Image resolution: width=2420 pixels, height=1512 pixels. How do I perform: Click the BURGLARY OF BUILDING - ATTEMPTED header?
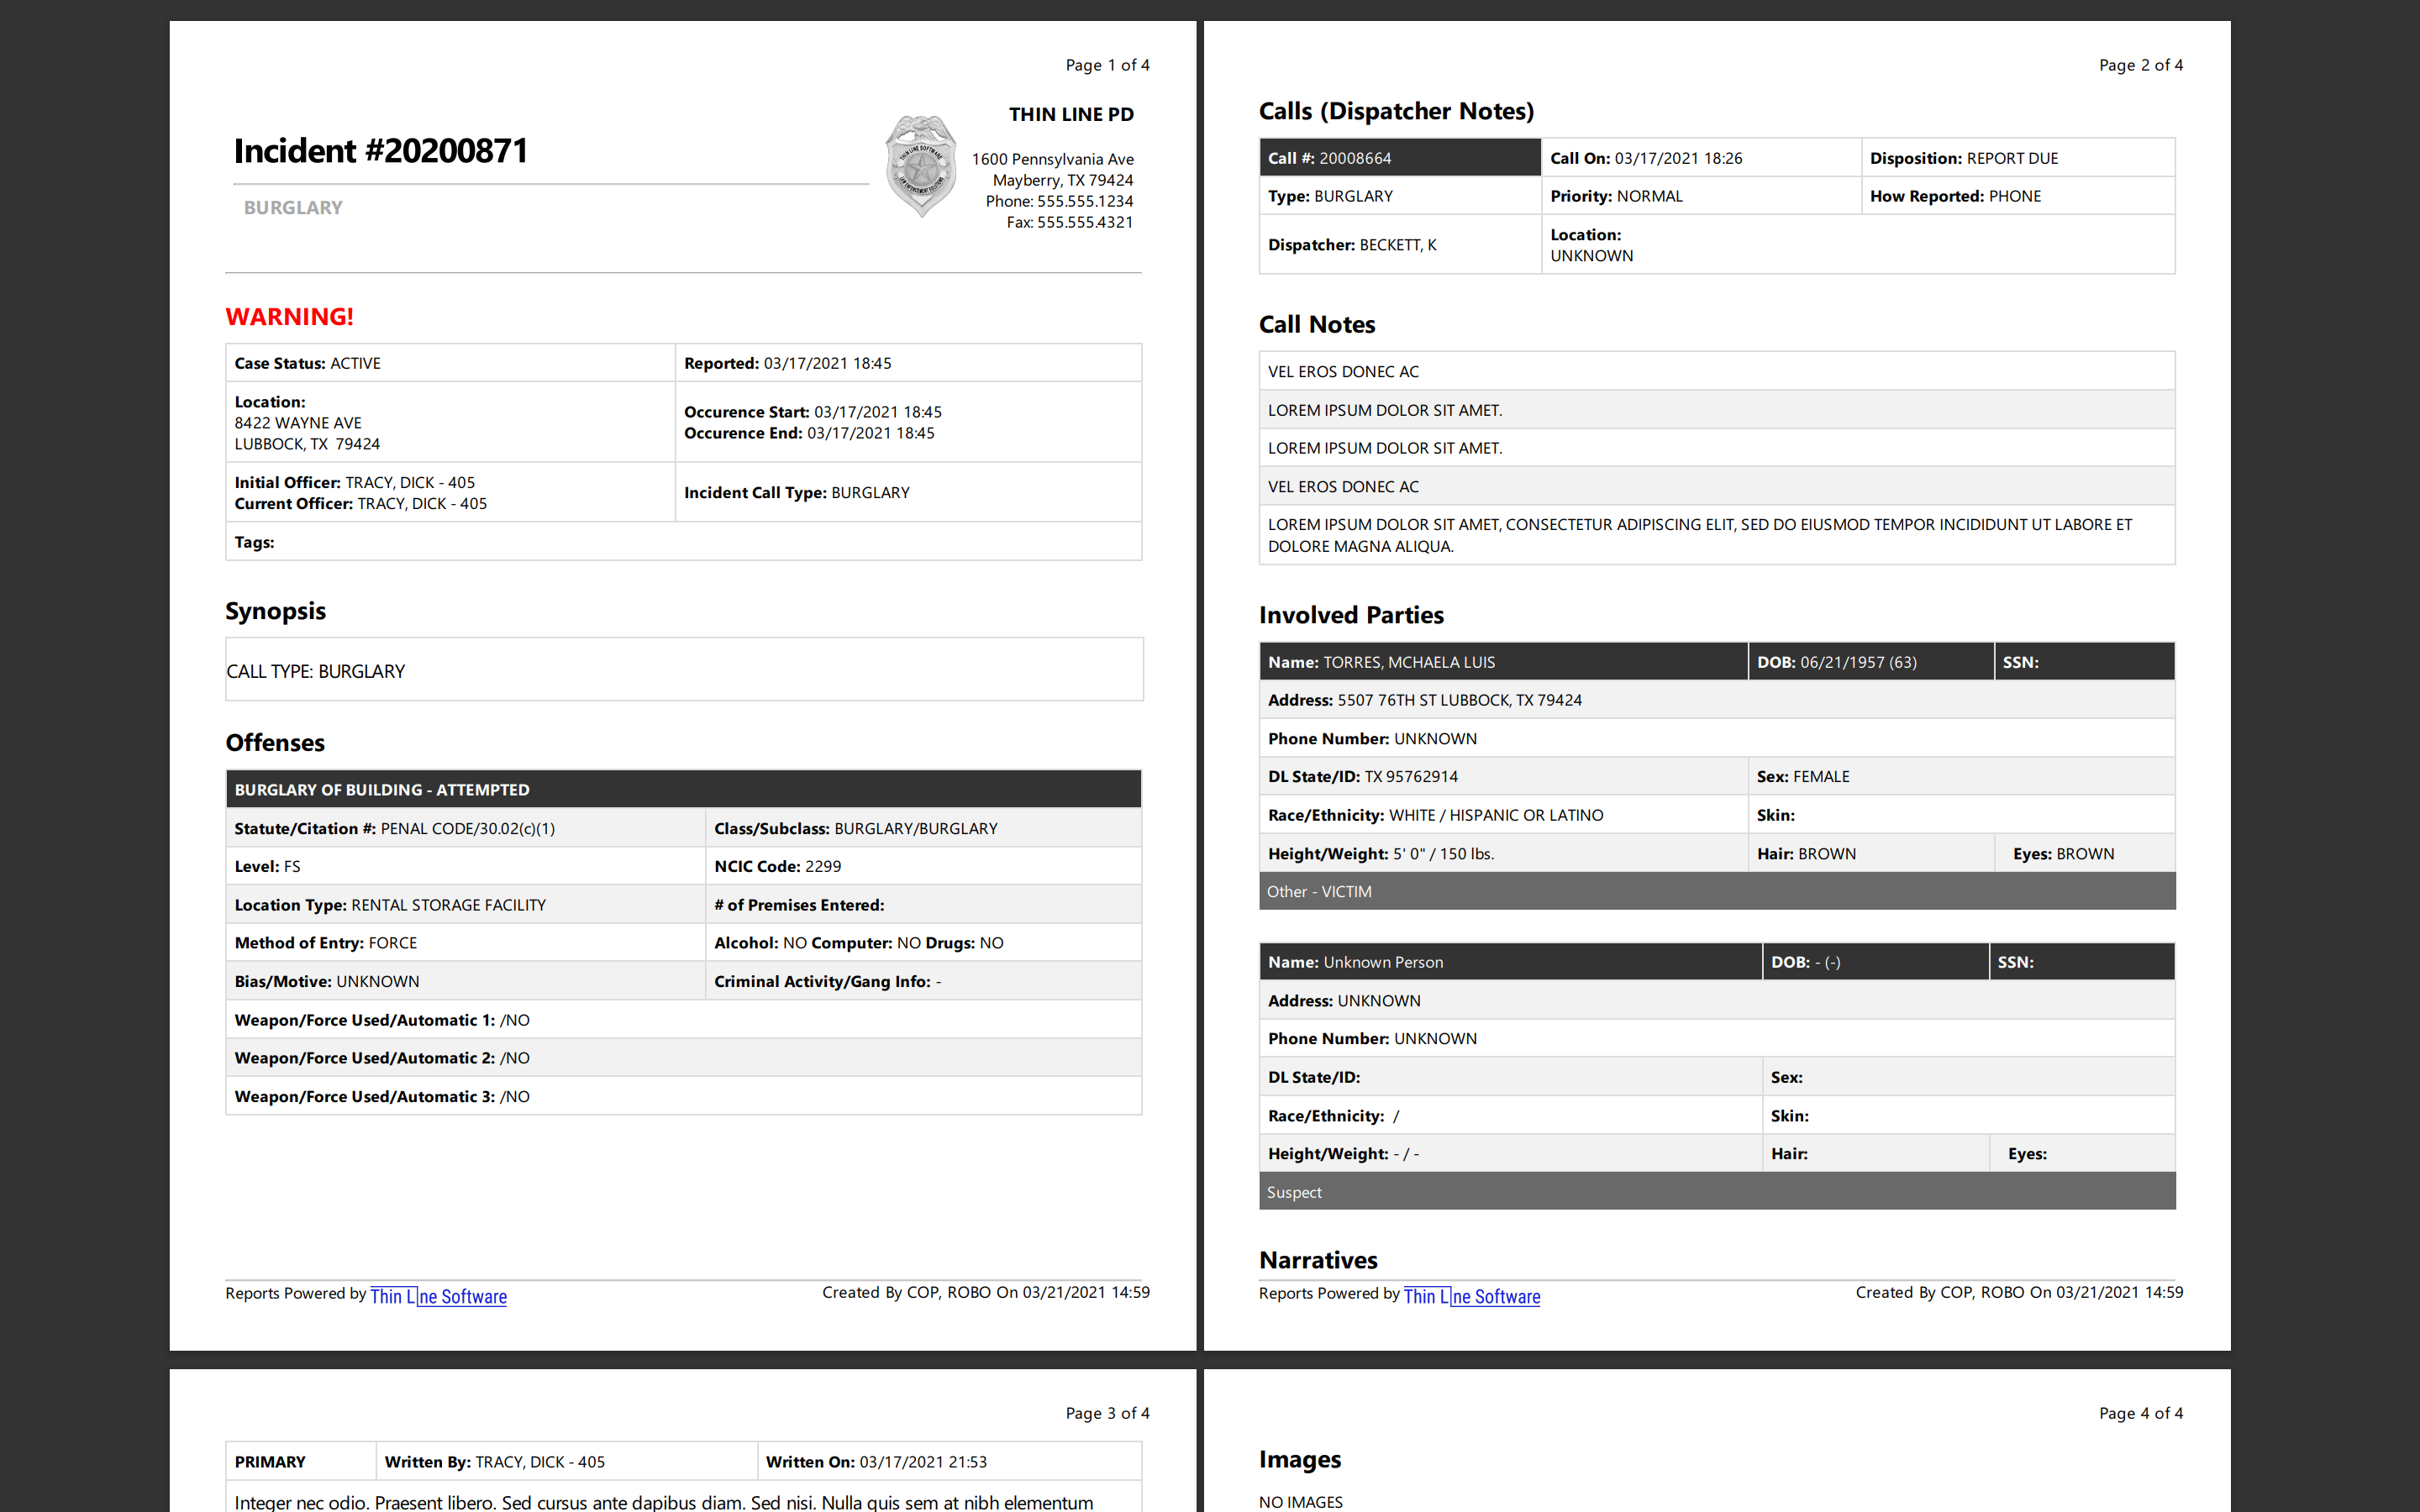[x=683, y=789]
